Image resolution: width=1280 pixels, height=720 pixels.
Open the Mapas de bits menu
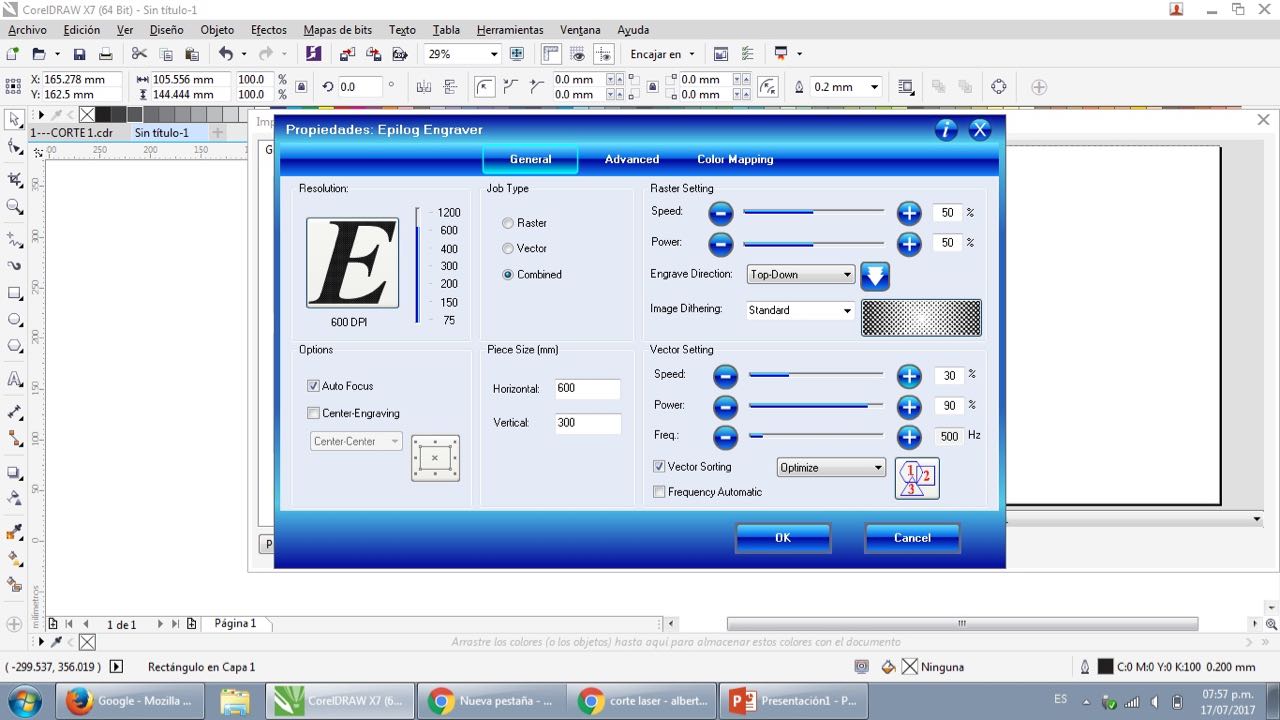[x=339, y=30]
